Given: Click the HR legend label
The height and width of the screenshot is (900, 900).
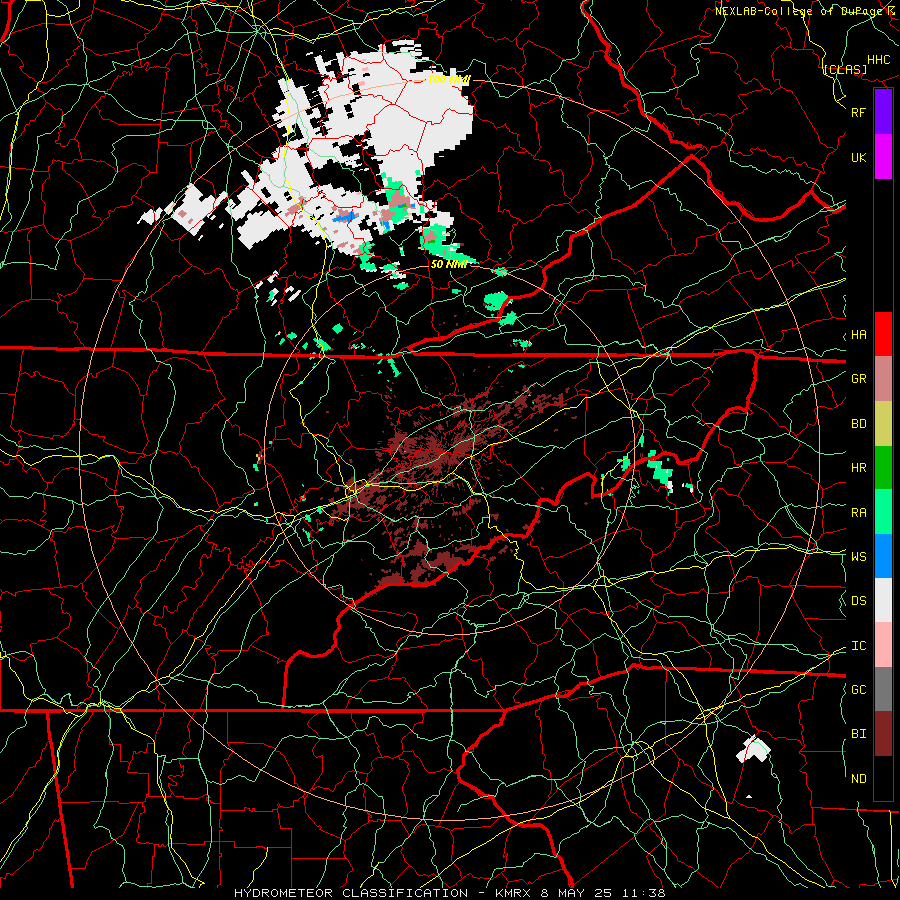Looking at the screenshot, I should (x=859, y=468).
